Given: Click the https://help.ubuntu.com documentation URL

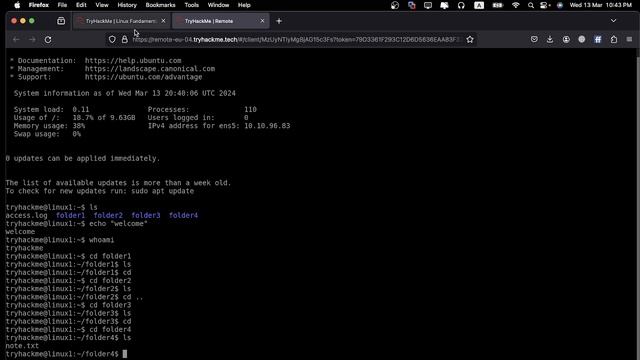Looking at the screenshot, I should (133, 60).
